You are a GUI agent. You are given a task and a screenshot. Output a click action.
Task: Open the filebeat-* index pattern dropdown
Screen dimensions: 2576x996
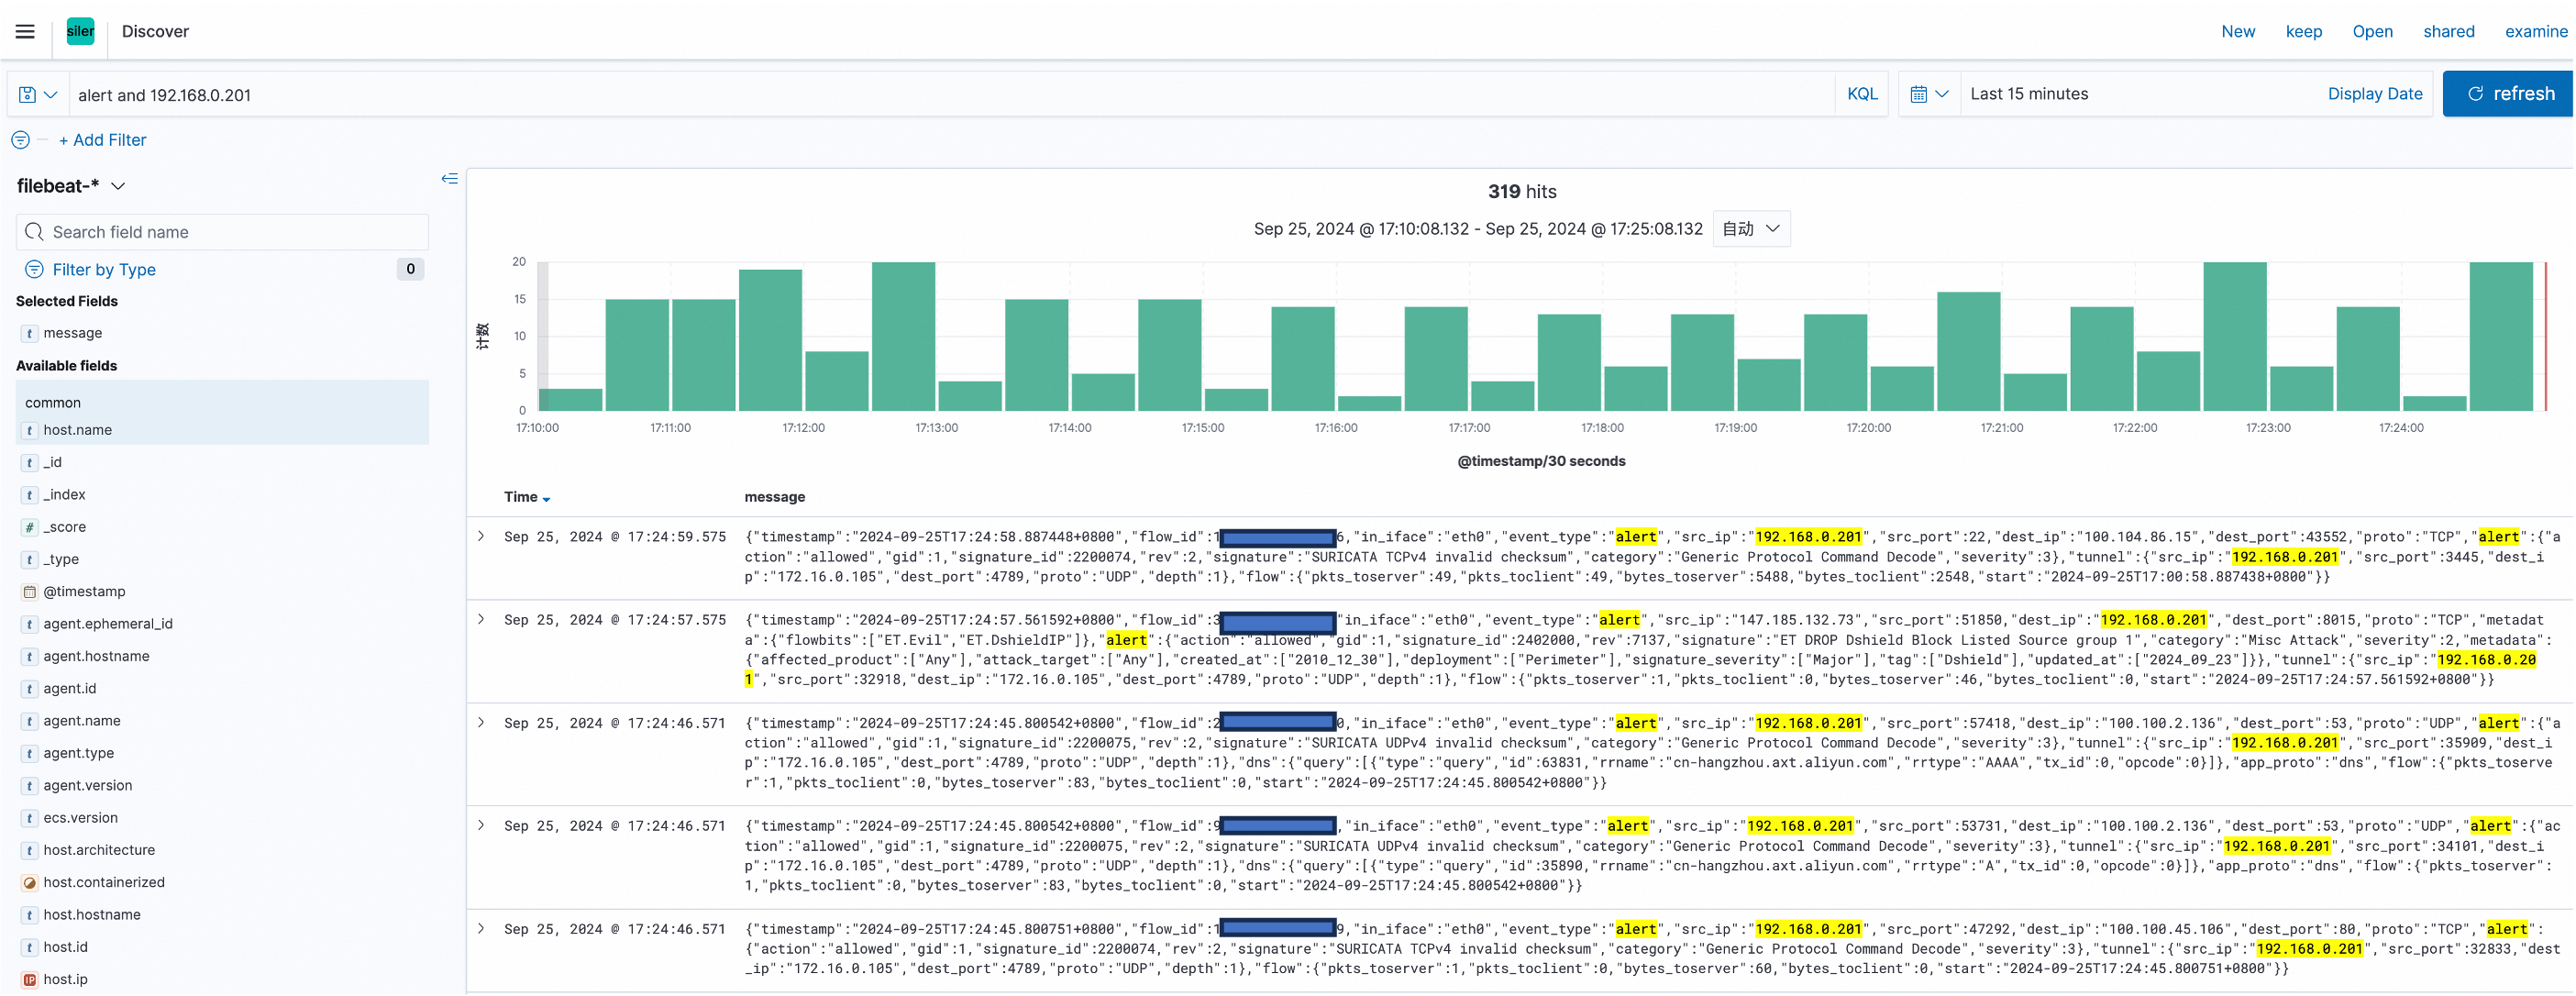[71, 186]
